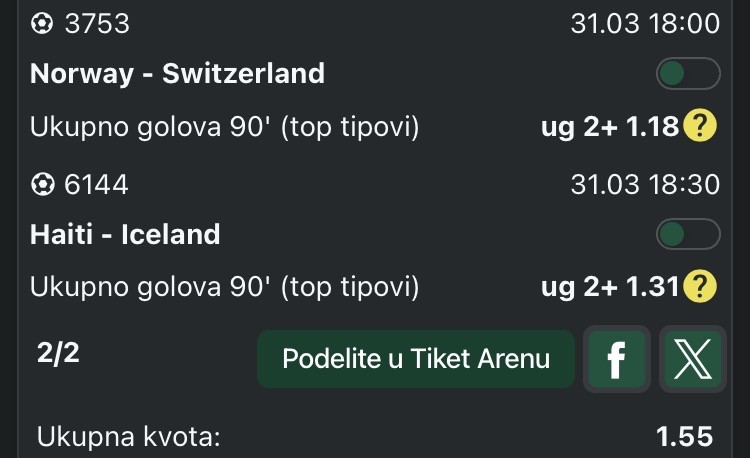750x458 pixels.
Task: Select the ug 2+ 1.18 odds
Action: coord(609,126)
